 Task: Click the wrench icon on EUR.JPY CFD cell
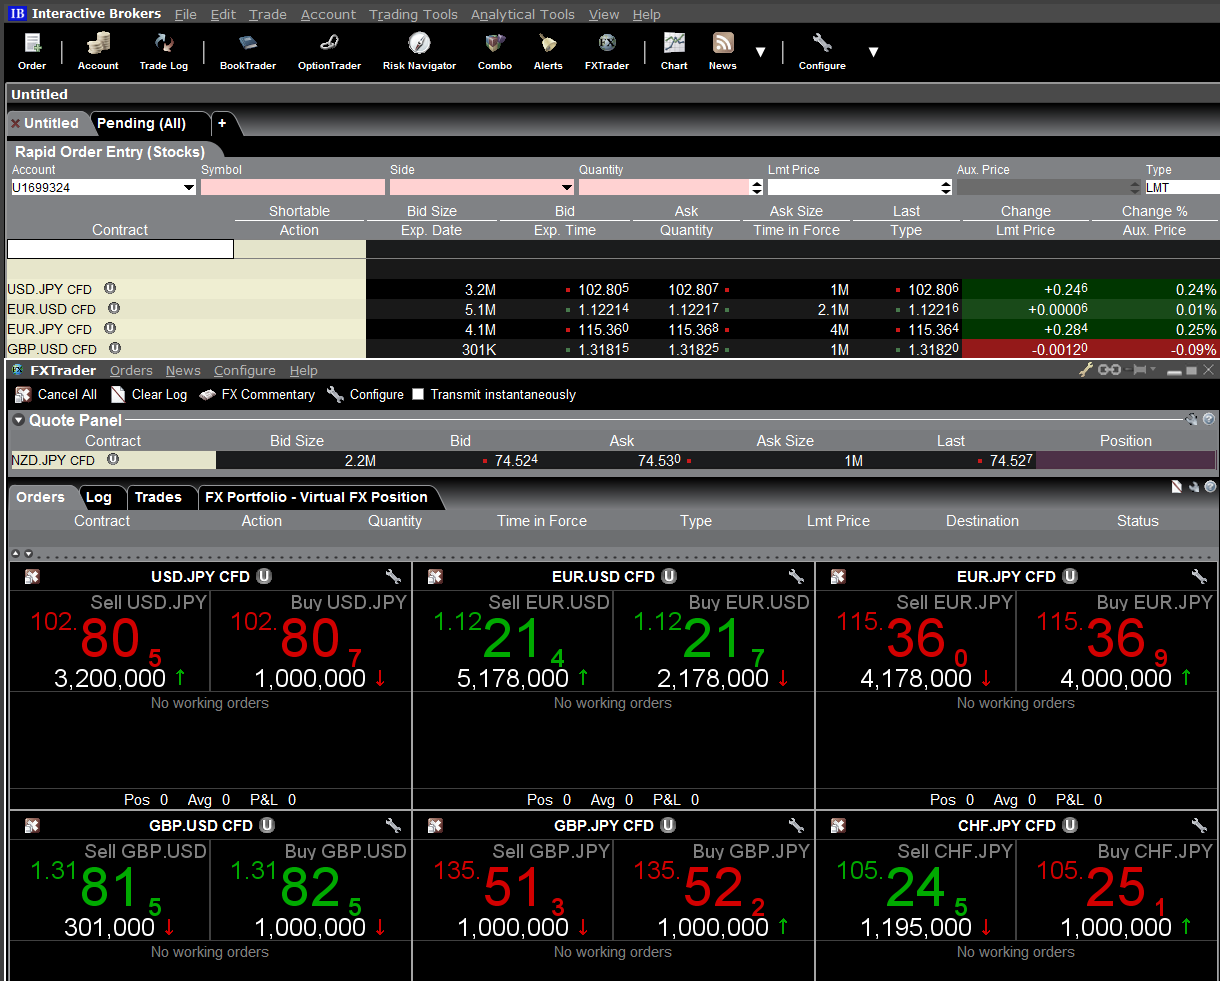tap(1199, 576)
